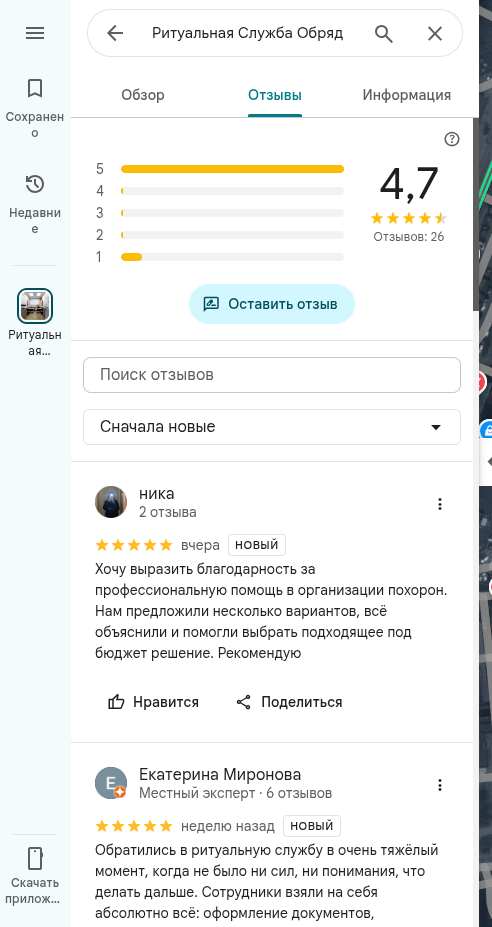Clear search with the X icon

(435, 34)
